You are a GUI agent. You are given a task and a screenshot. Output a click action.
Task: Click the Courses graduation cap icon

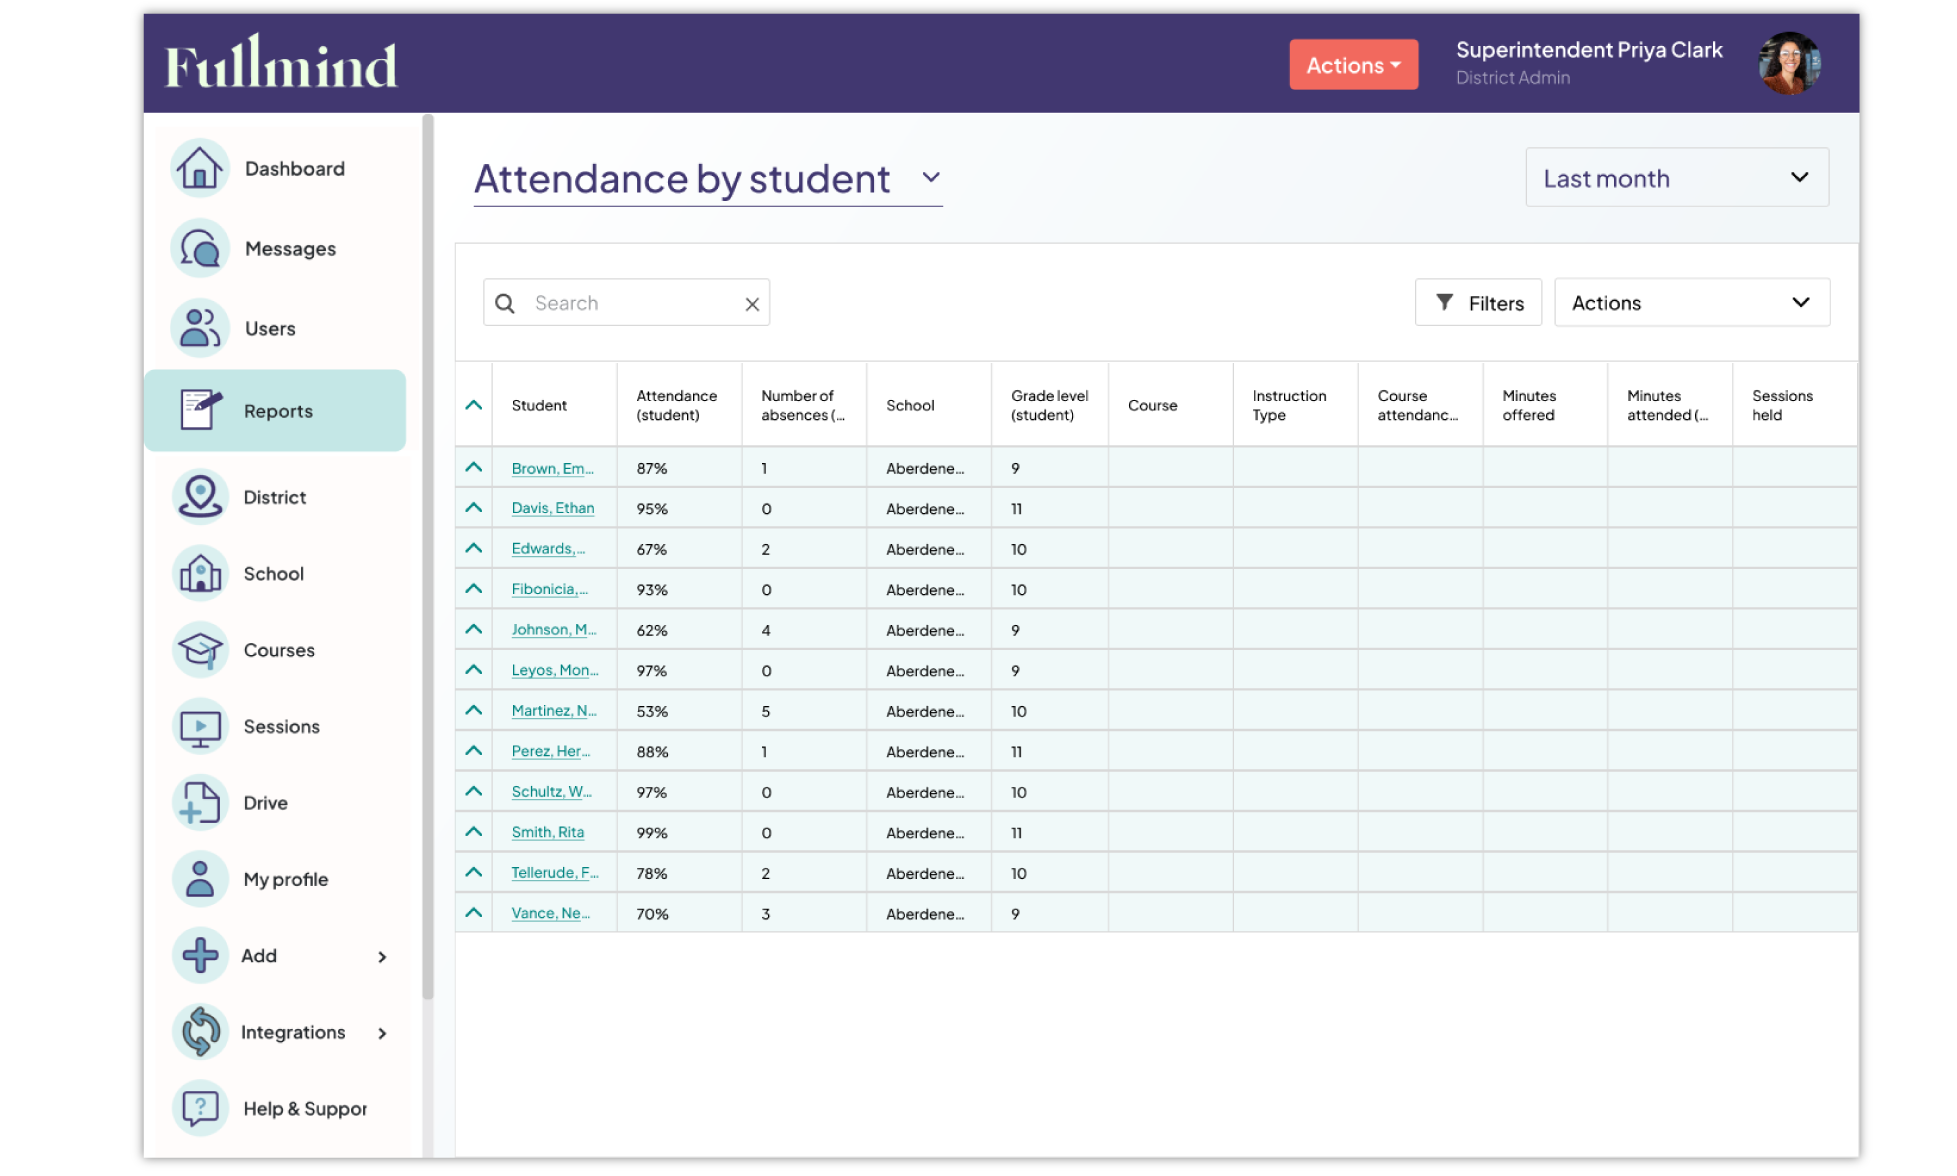(x=200, y=650)
